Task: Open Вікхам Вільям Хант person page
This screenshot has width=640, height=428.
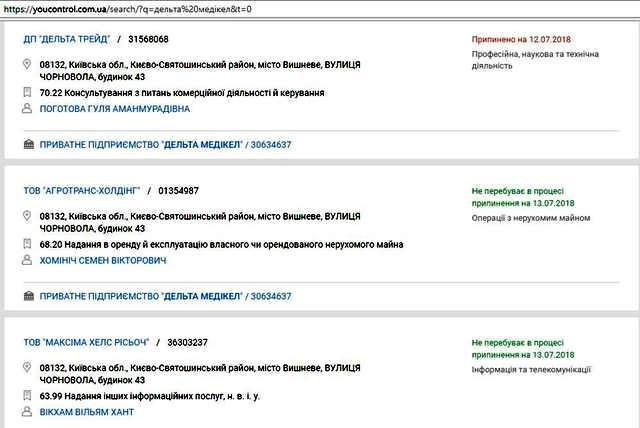Action: coord(86,411)
